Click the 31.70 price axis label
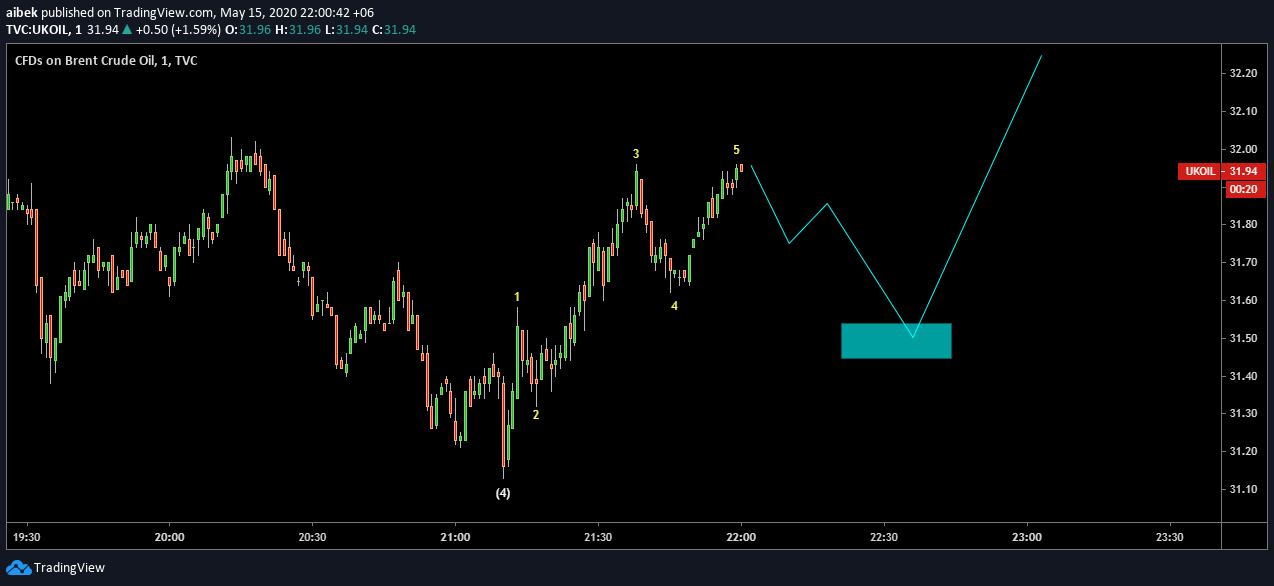This screenshot has width=1274, height=586. (x=1244, y=262)
